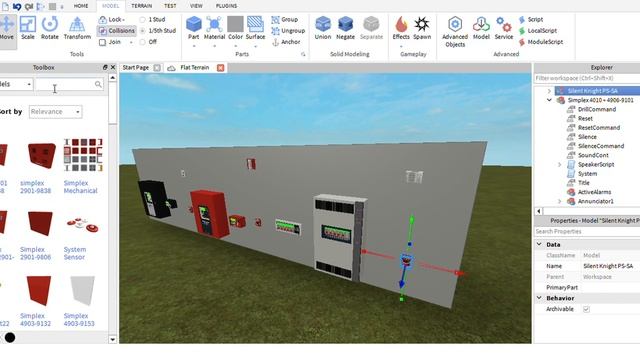640x360 pixels.
Task: Click the Toolbox search magnifier icon
Action: click(x=98, y=84)
